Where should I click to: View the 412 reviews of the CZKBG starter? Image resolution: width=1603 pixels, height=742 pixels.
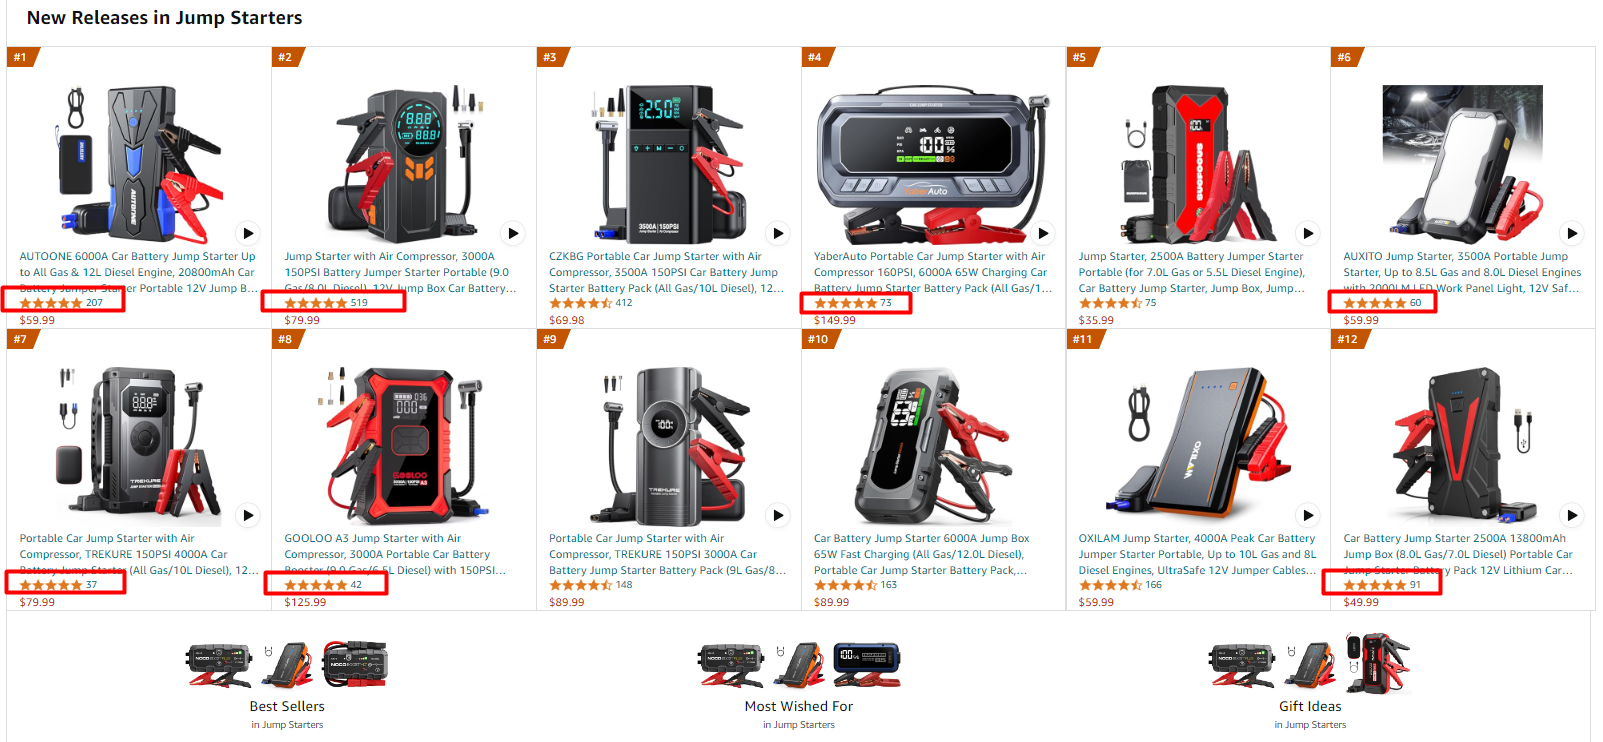click(591, 303)
